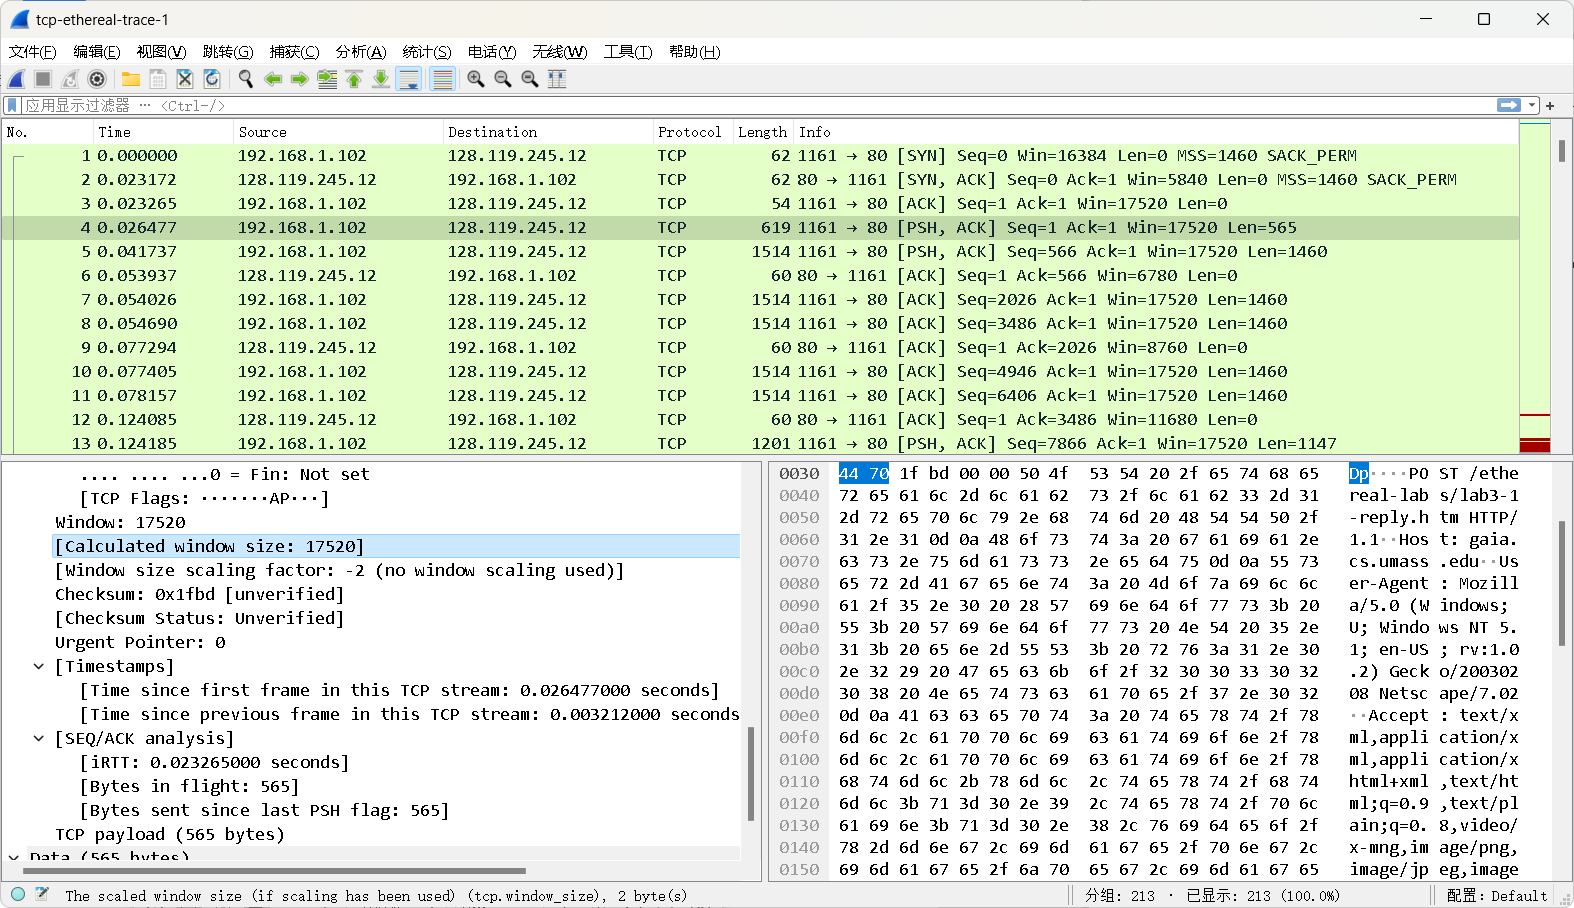The width and height of the screenshot is (1574, 908).
Task: Reset text to normal size
Action: [x=530, y=79]
